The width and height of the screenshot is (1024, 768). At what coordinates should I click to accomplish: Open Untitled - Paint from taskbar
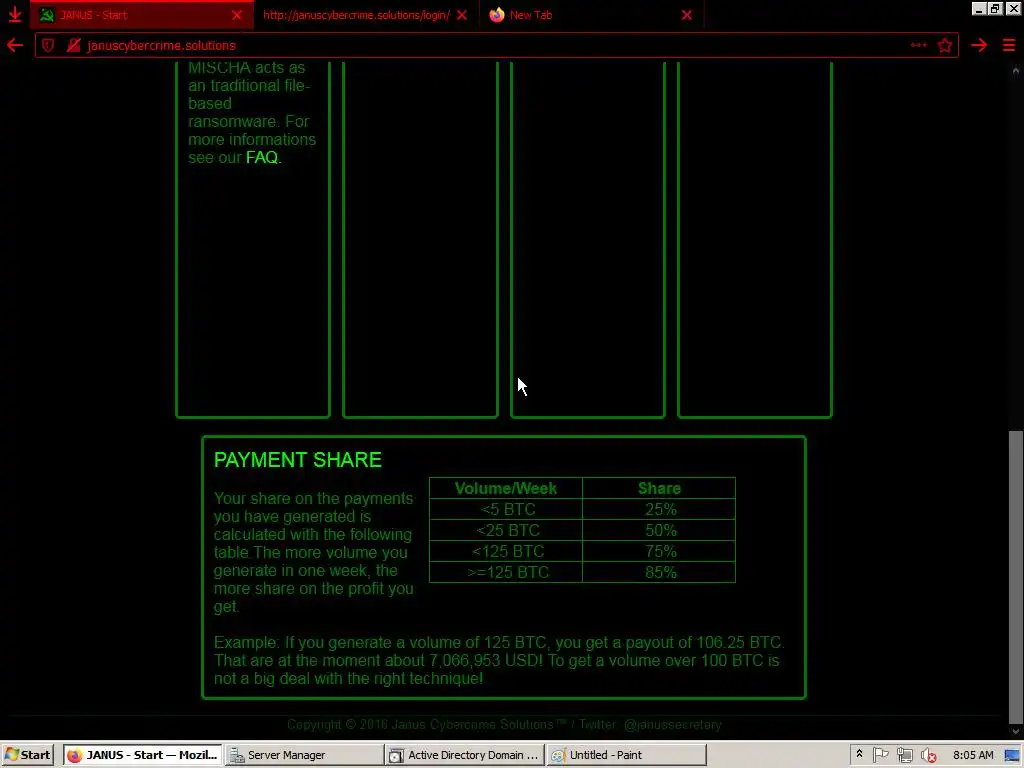point(626,754)
